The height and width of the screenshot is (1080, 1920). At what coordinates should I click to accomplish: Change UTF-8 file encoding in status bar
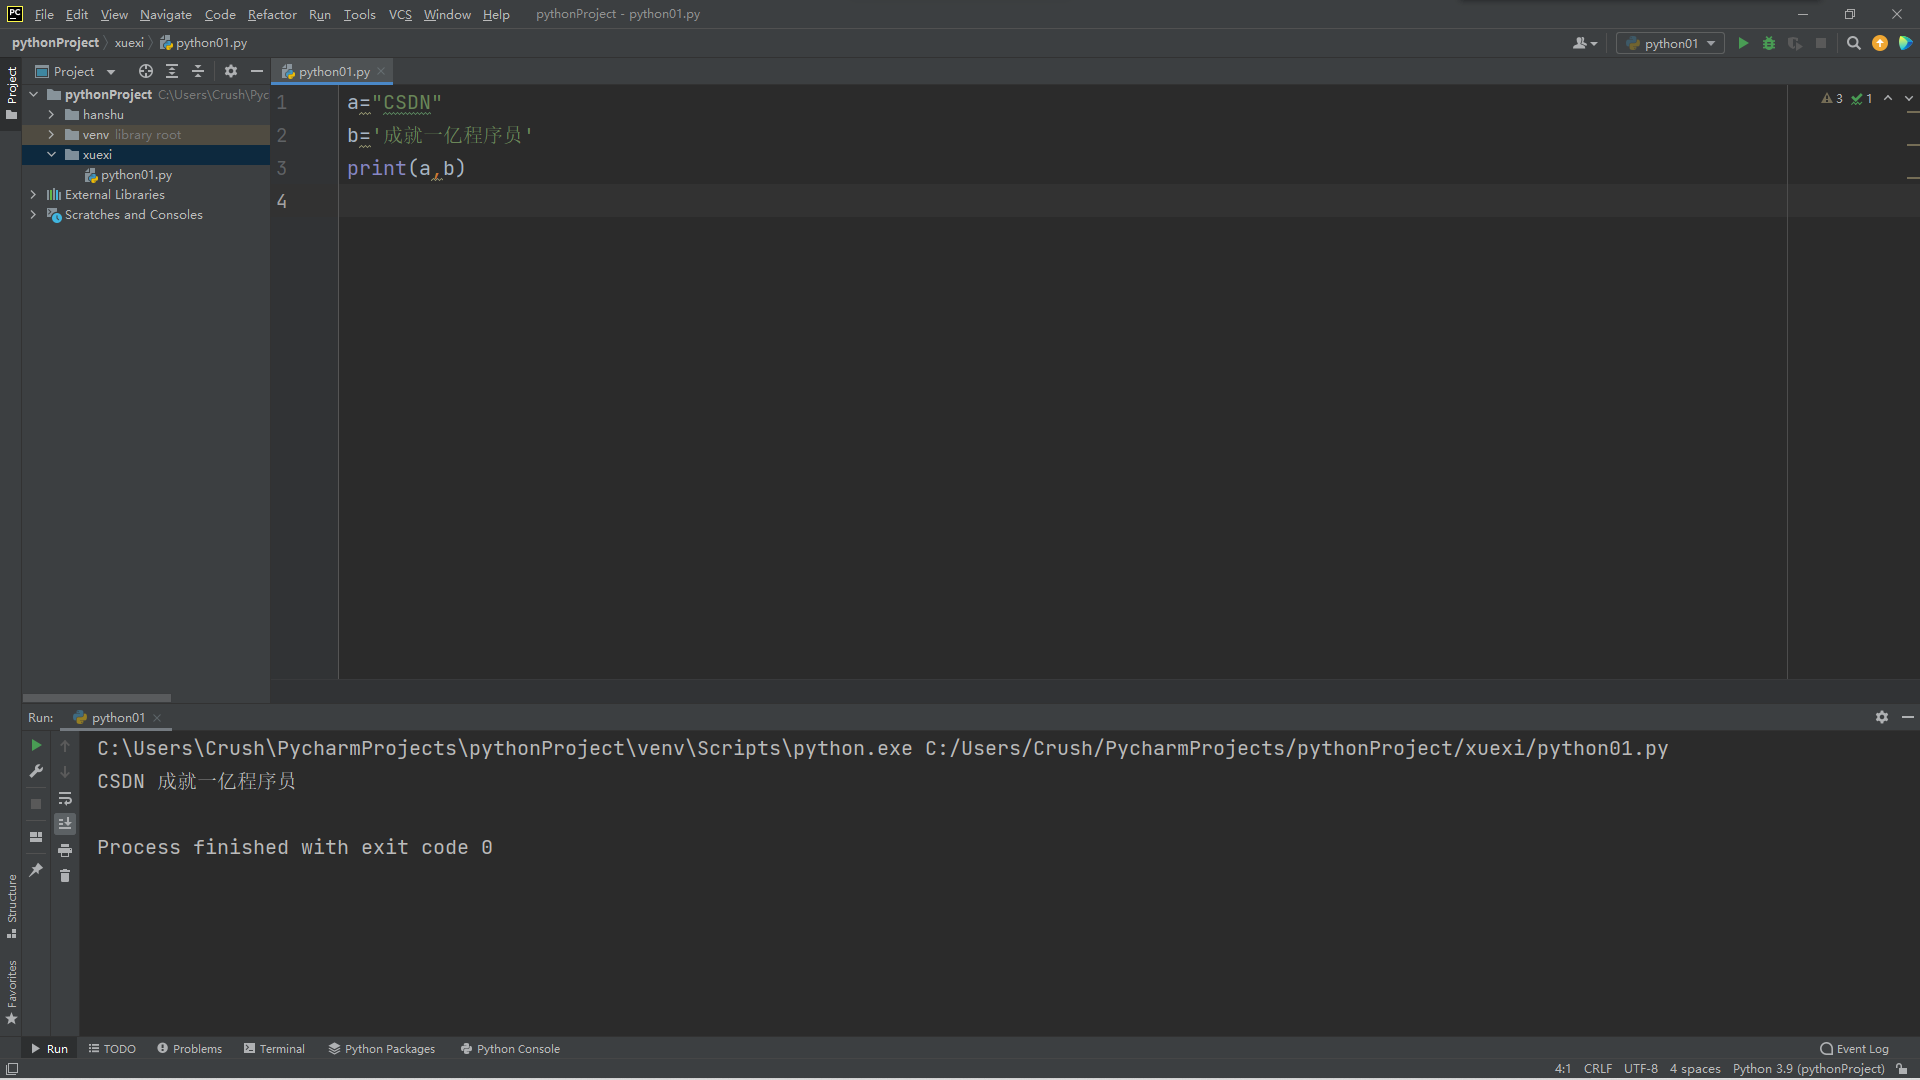pos(1640,1068)
